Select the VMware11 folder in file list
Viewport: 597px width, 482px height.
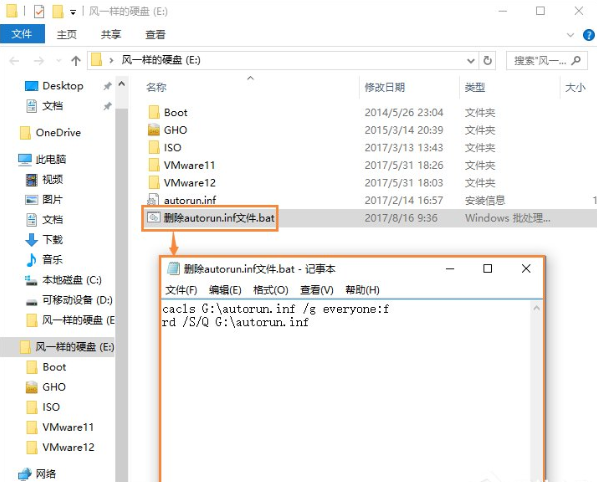coord(182,165)
